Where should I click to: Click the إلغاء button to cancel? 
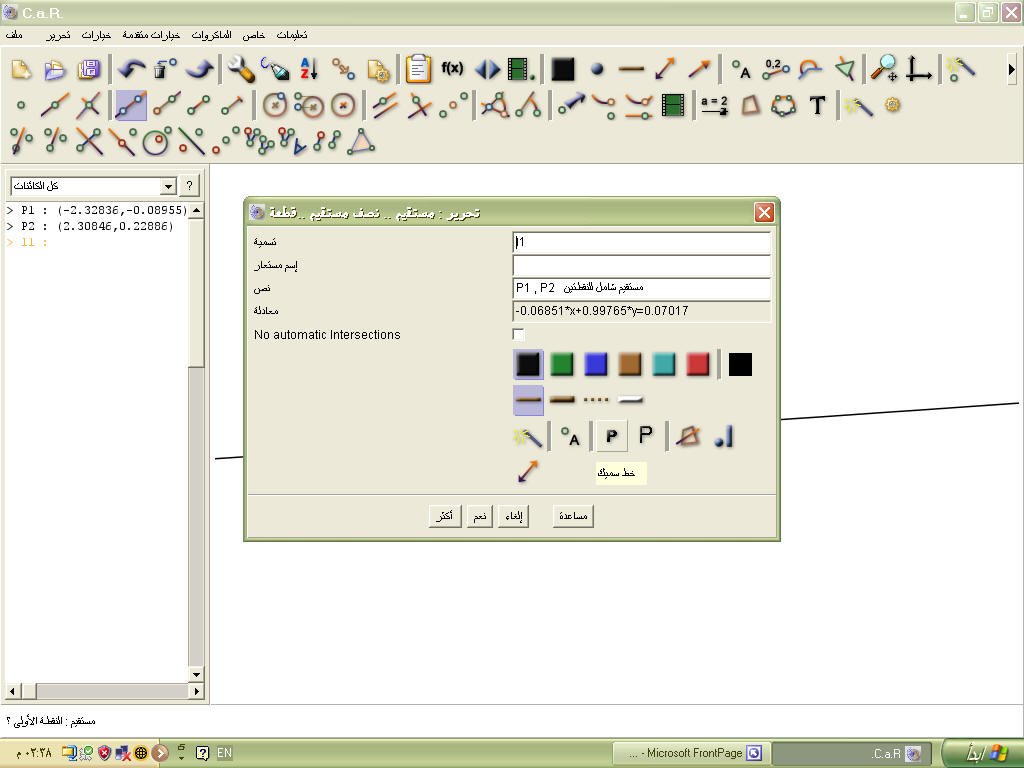click(x=513, y=516)
